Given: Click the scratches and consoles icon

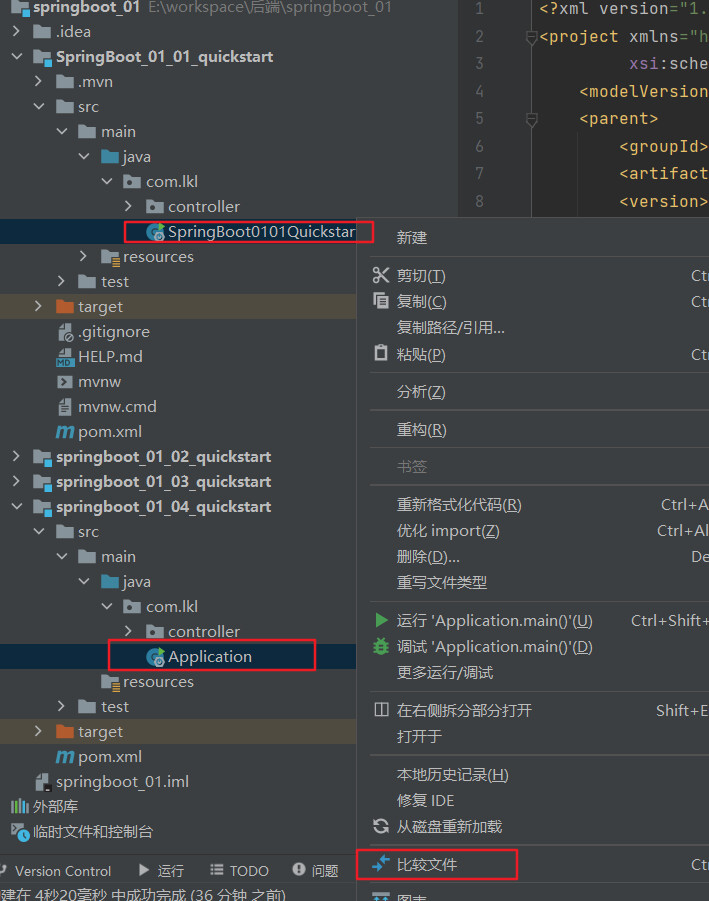Looking at the screenshot, I should (20, 832).
